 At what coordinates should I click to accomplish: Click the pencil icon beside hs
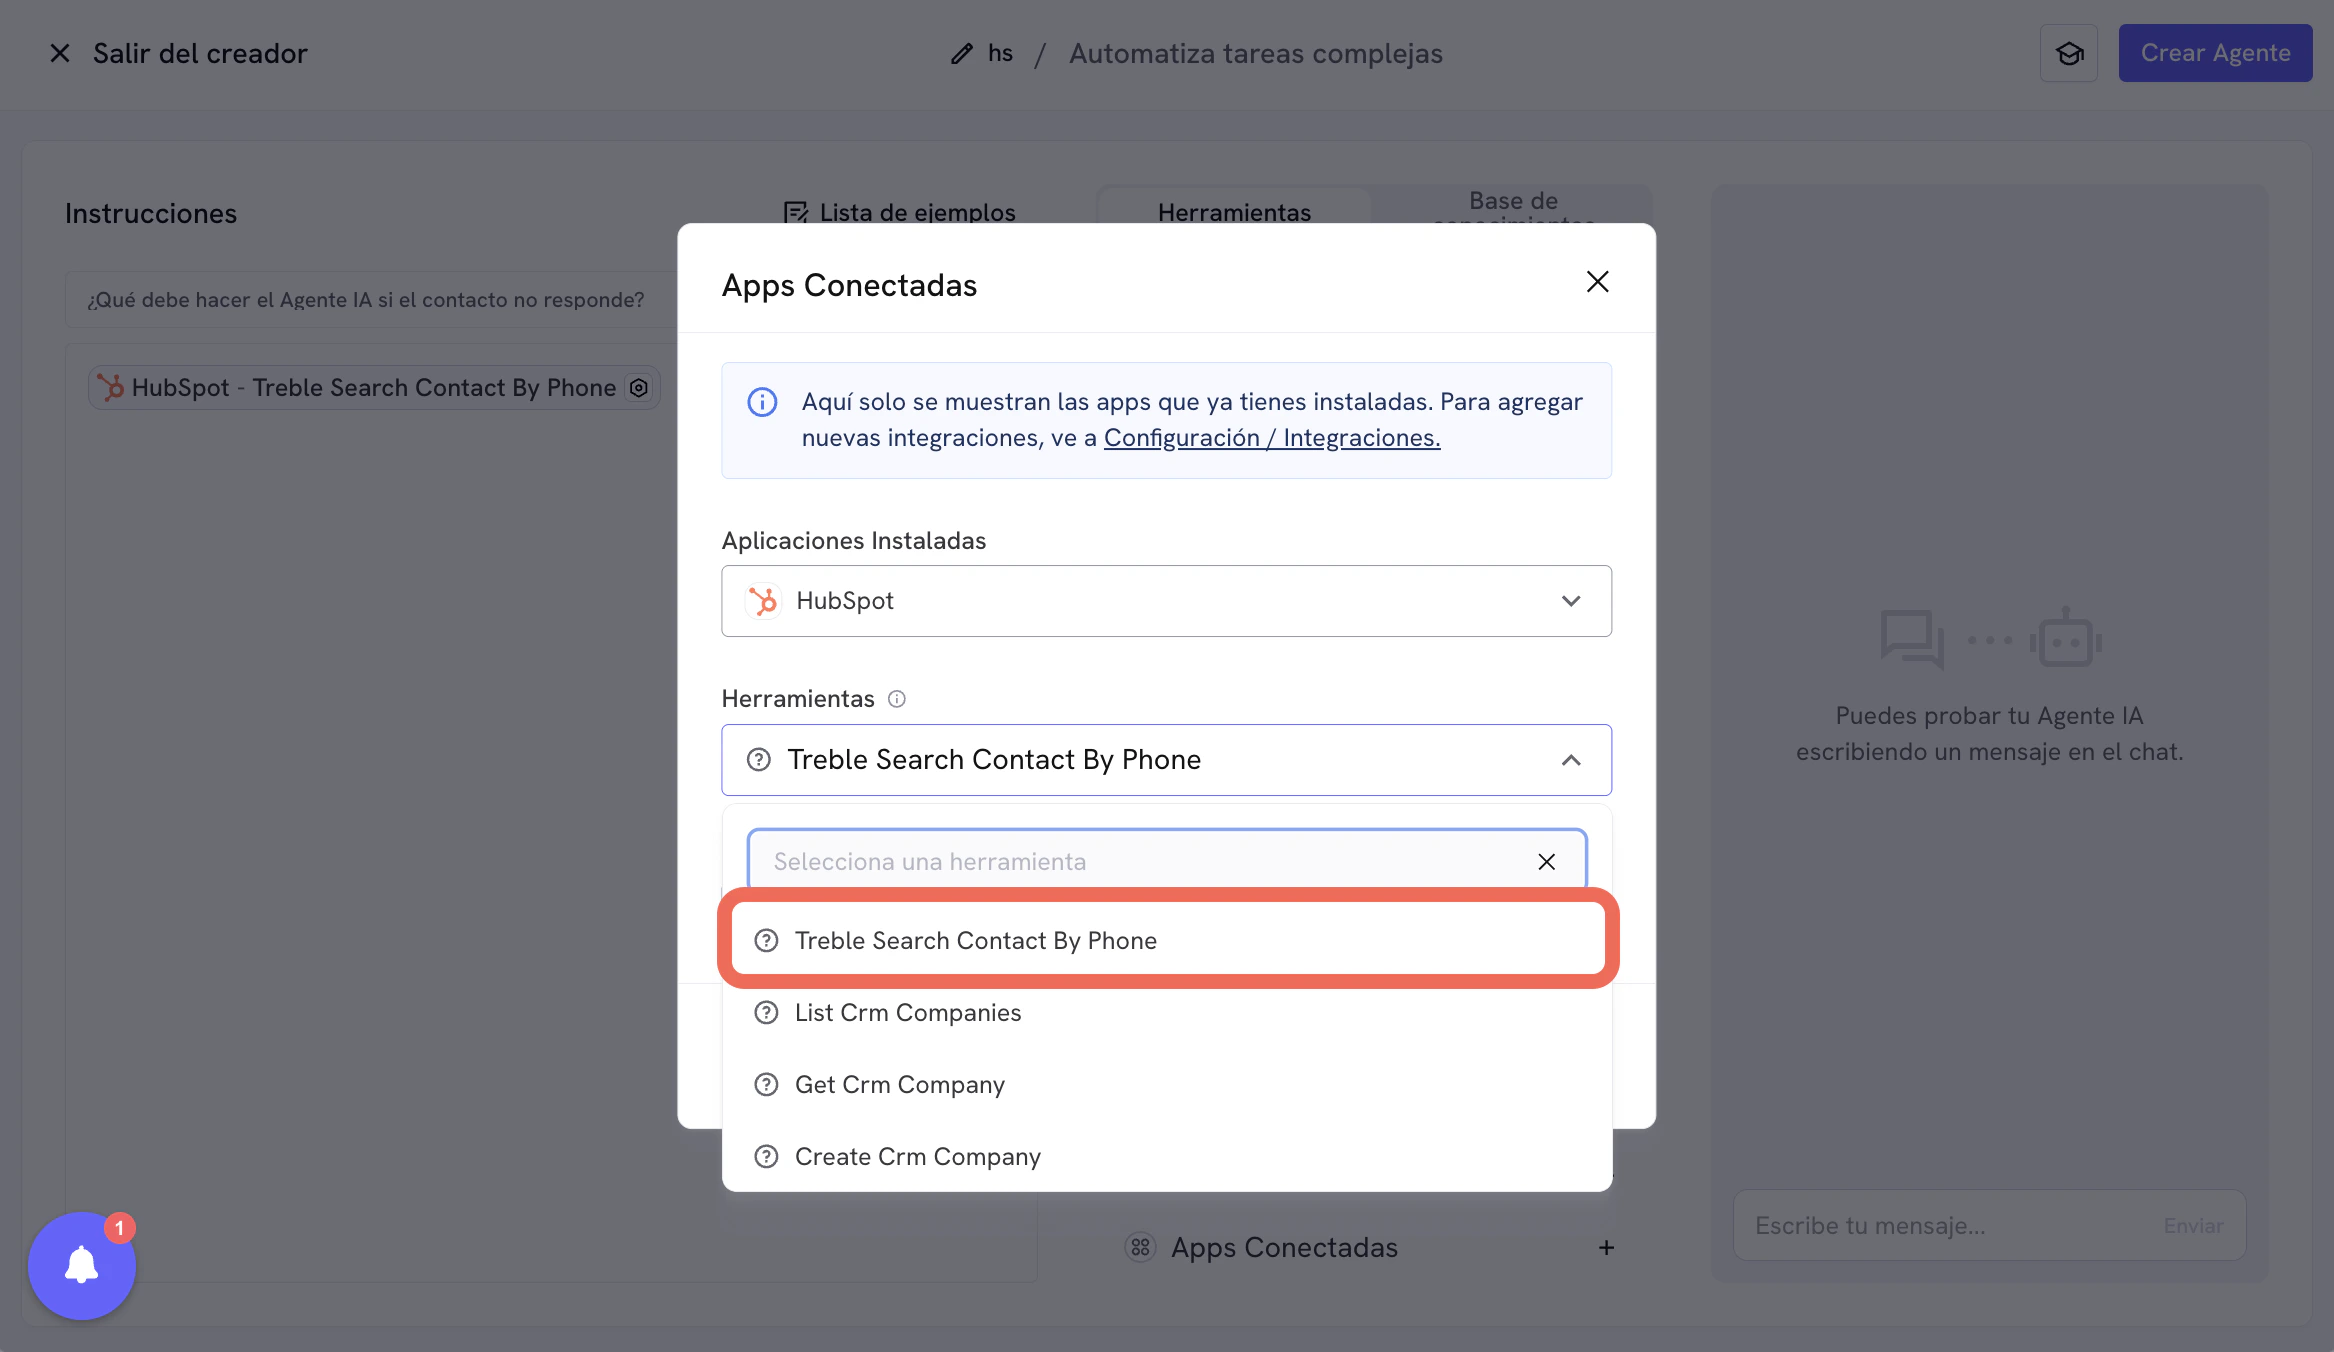961,53
